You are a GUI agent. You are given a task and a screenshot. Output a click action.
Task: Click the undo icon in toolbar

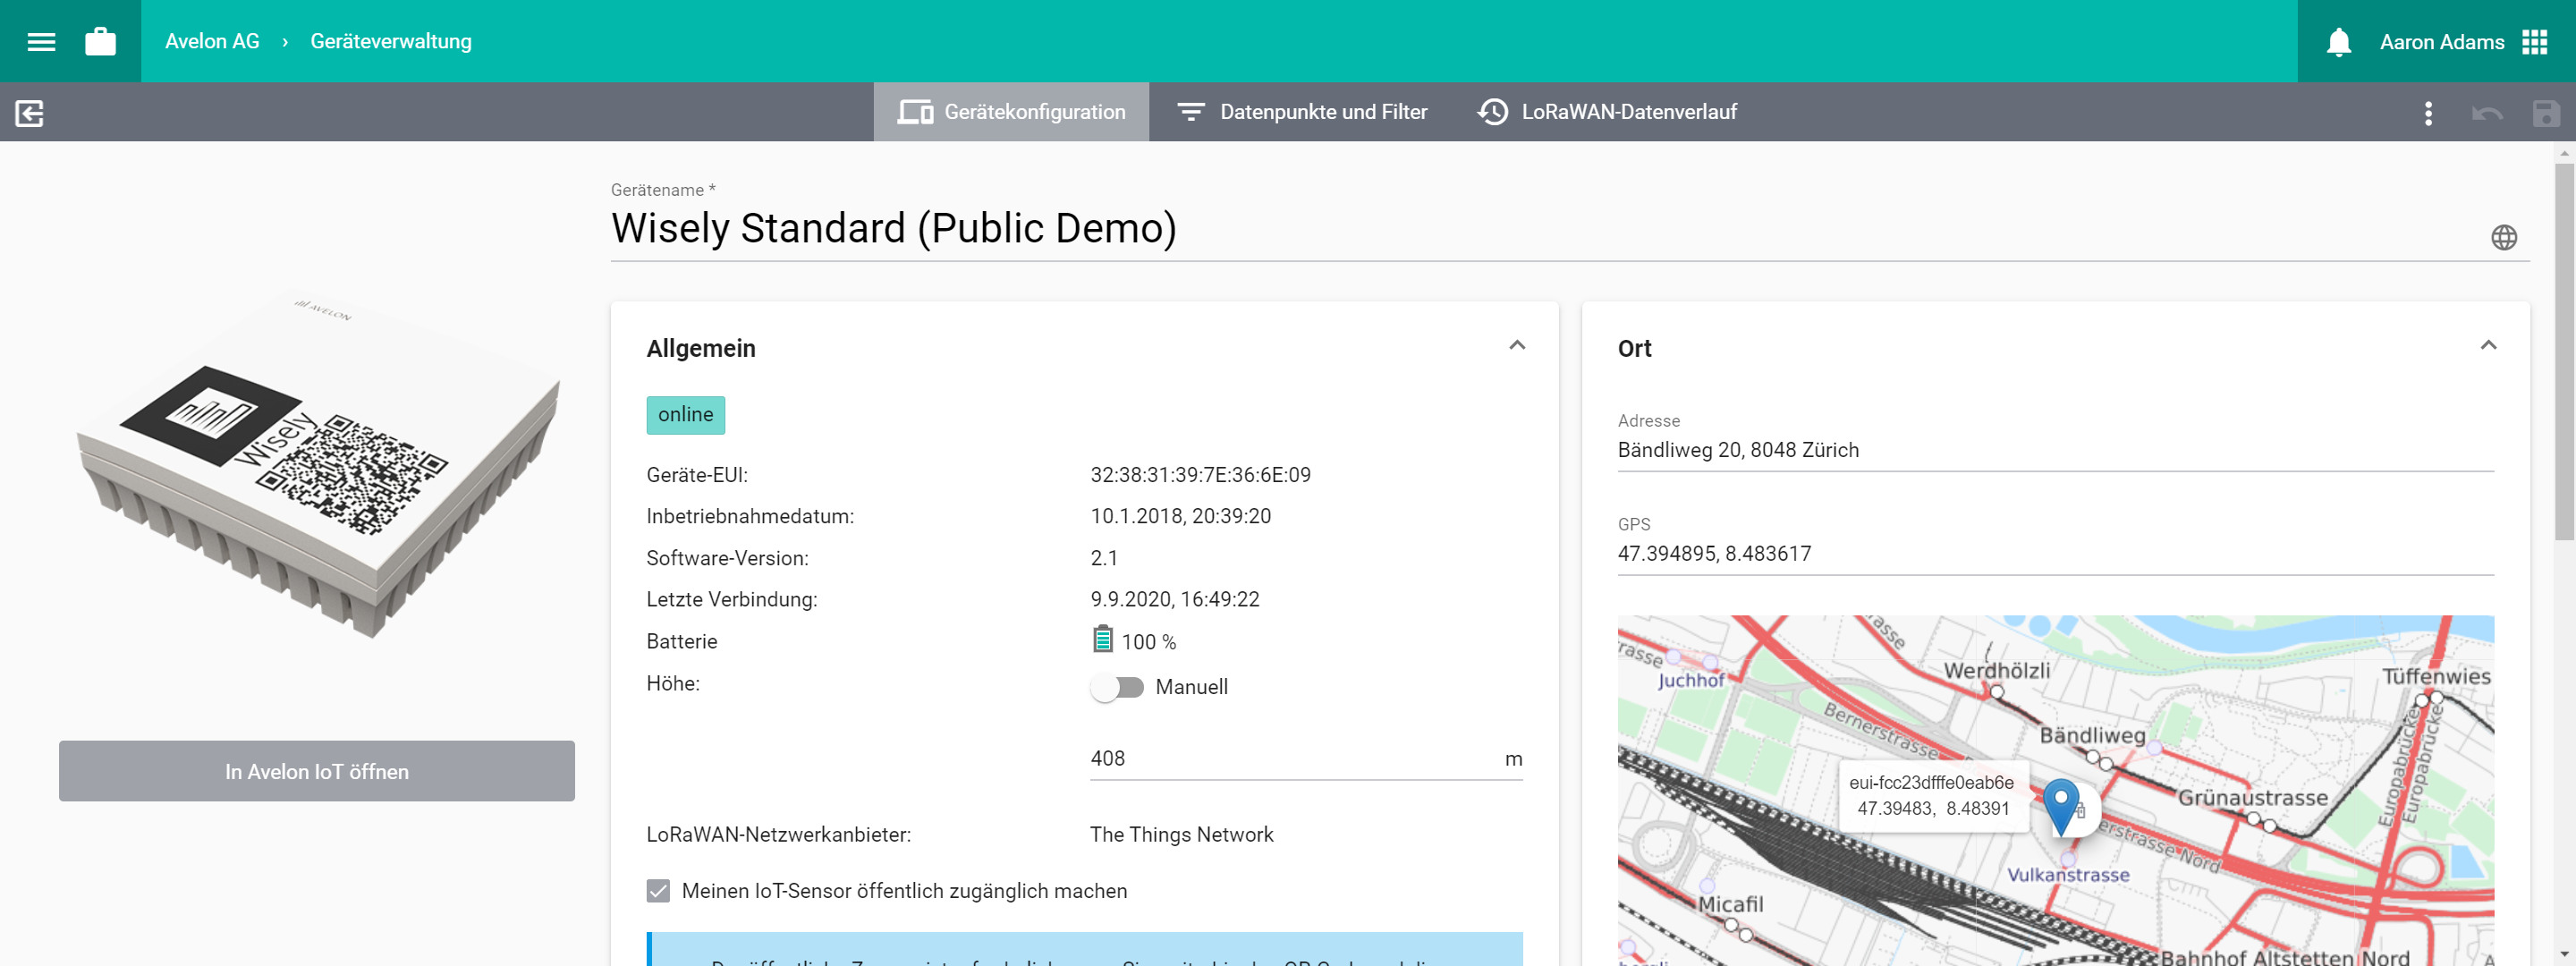point(2487,113)
